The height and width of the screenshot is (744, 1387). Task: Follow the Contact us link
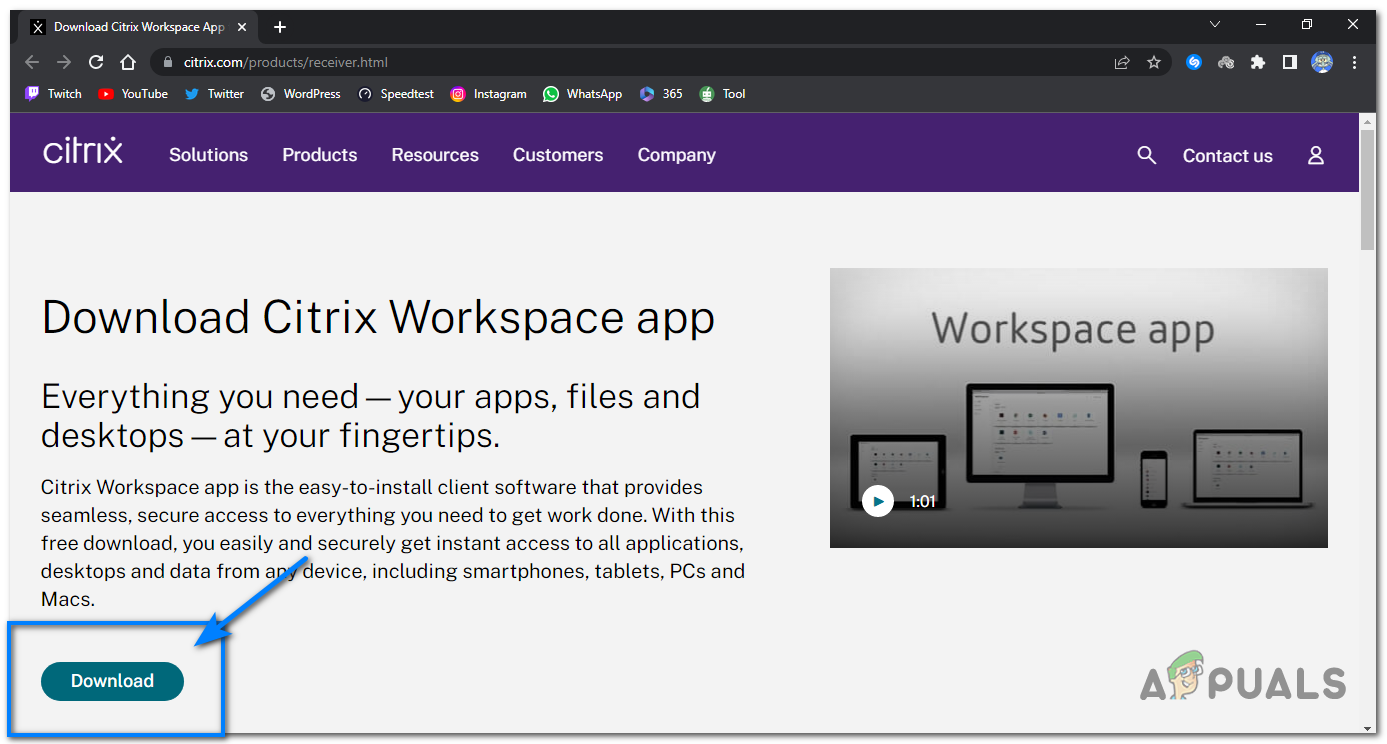coord(1228,155)
